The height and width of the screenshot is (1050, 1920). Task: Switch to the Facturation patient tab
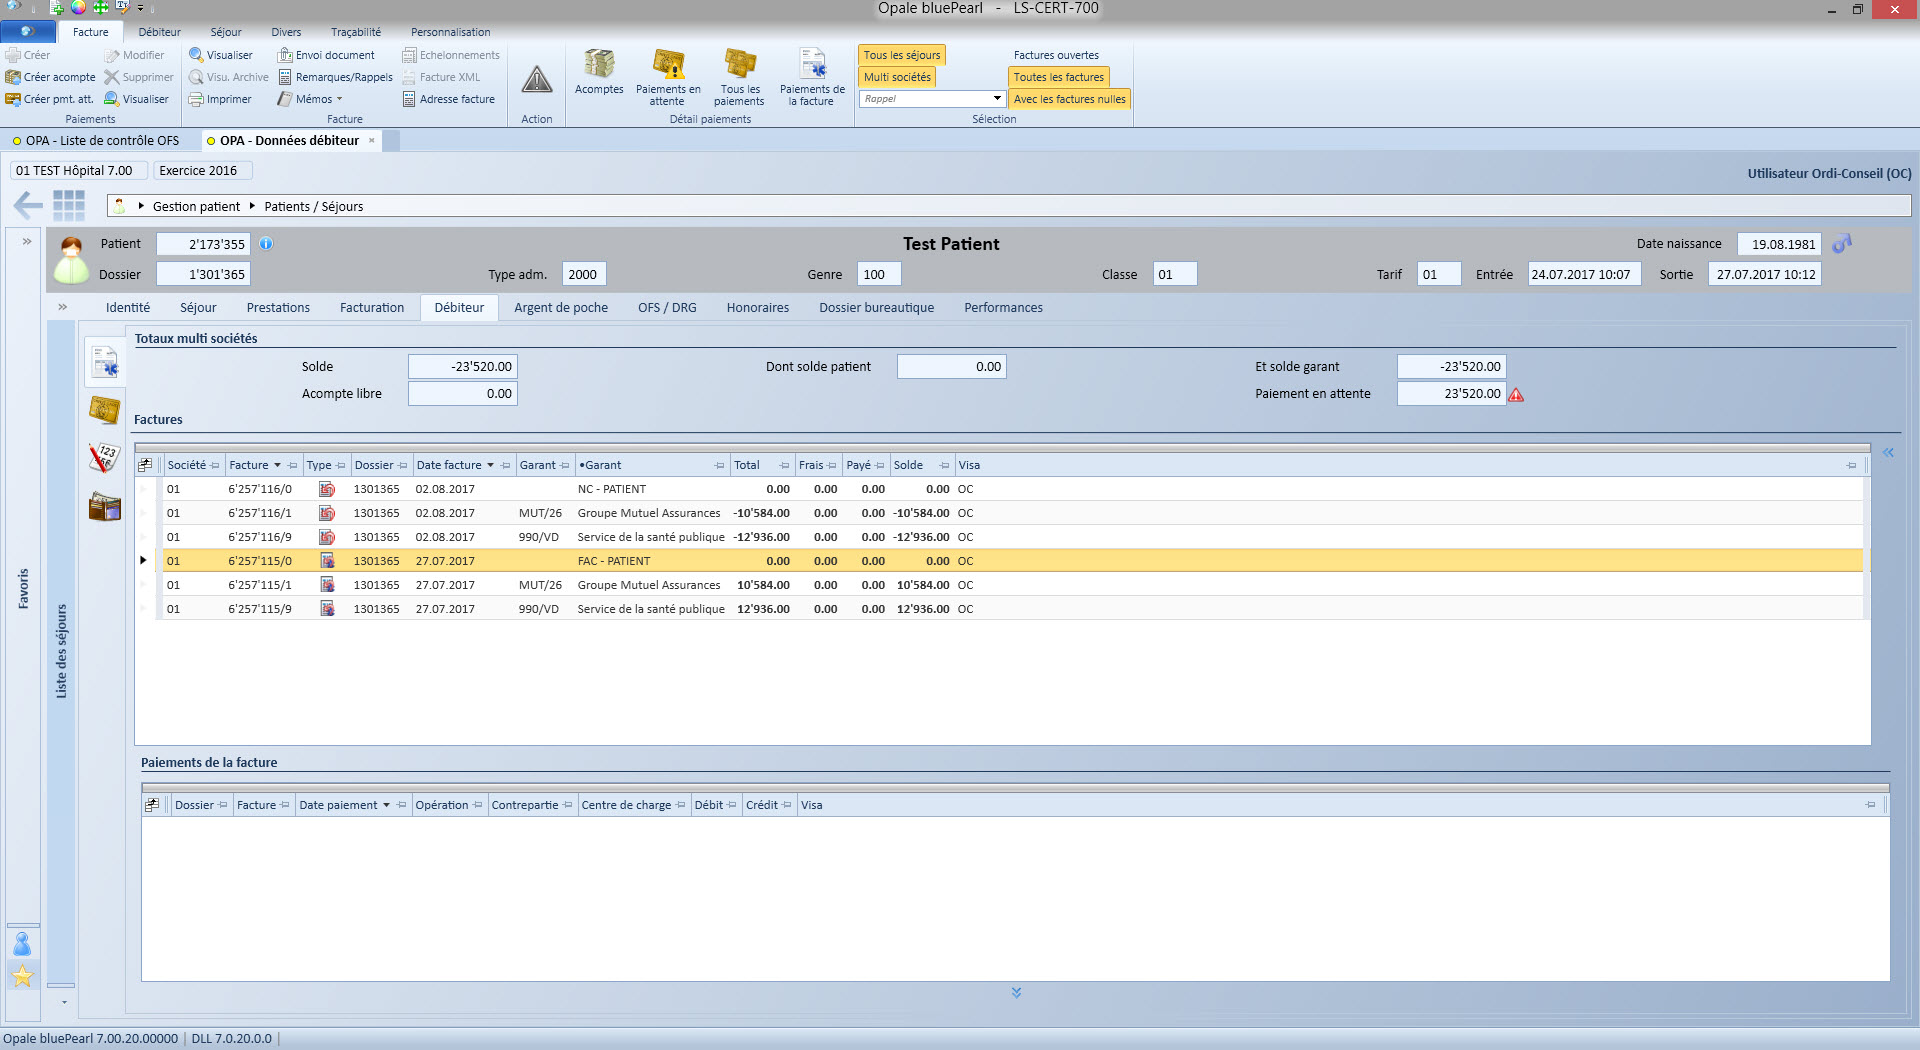pos(372,308)
